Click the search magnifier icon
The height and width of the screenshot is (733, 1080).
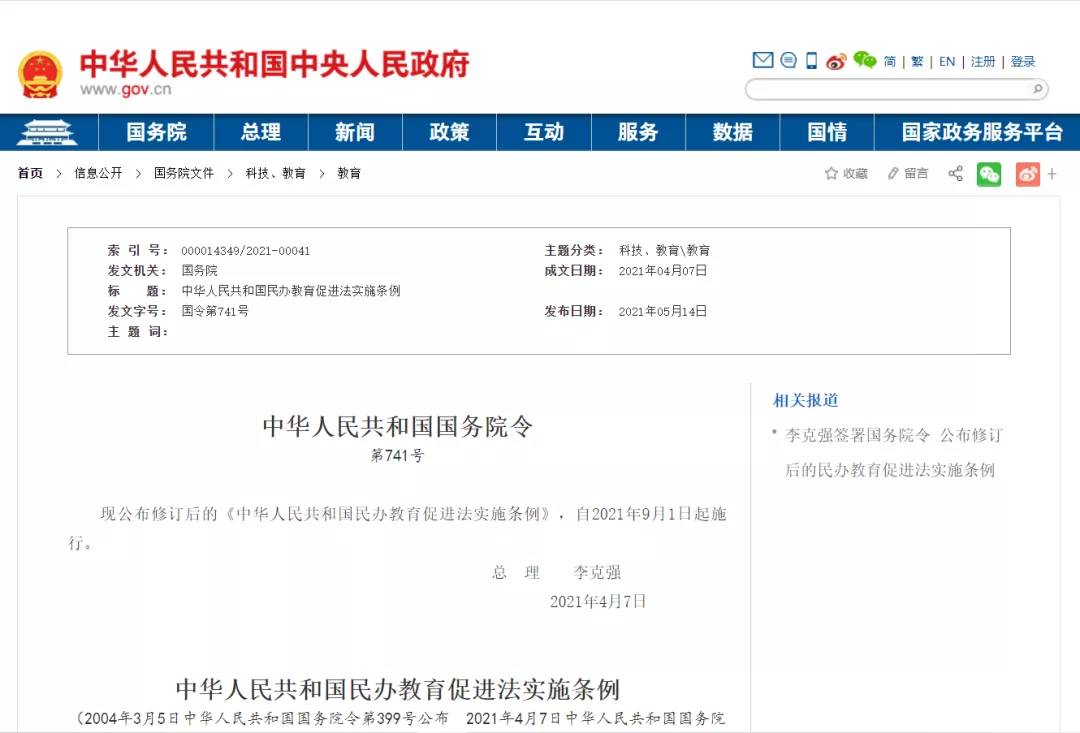point(1038,90)
